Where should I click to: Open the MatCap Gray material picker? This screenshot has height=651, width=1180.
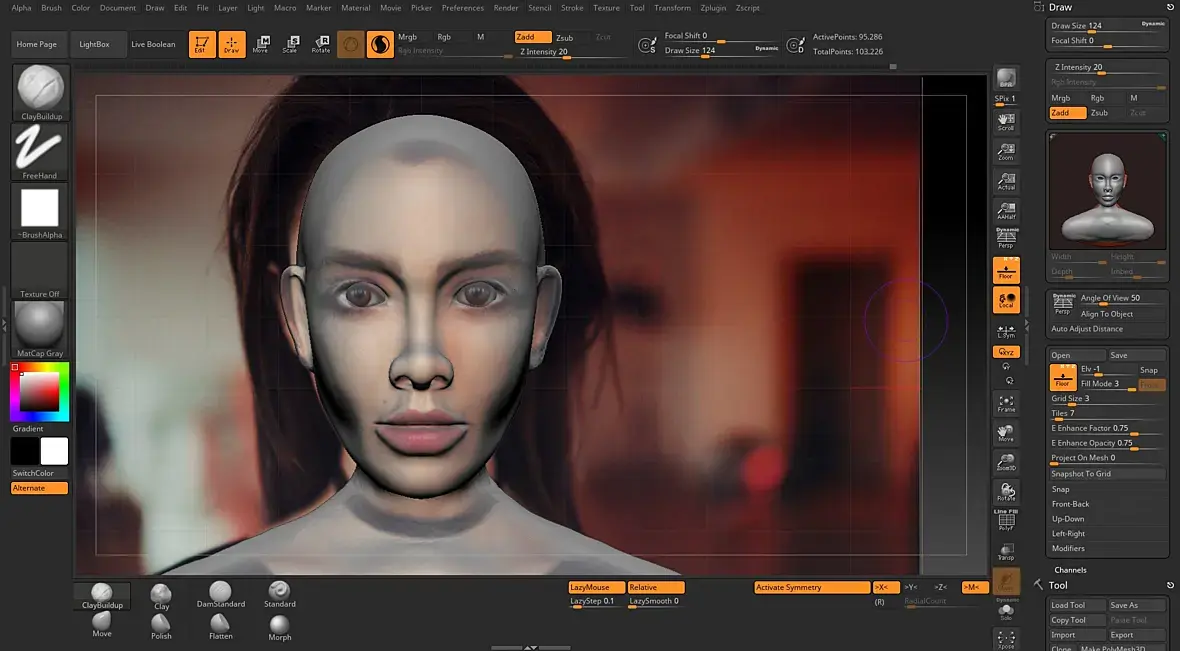click(x=40, y=327)
